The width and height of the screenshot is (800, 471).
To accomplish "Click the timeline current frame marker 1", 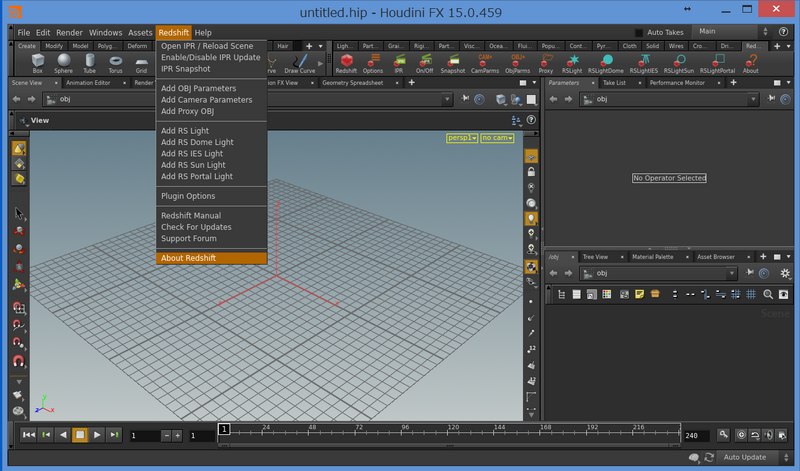I will click(x=224, y=429).
